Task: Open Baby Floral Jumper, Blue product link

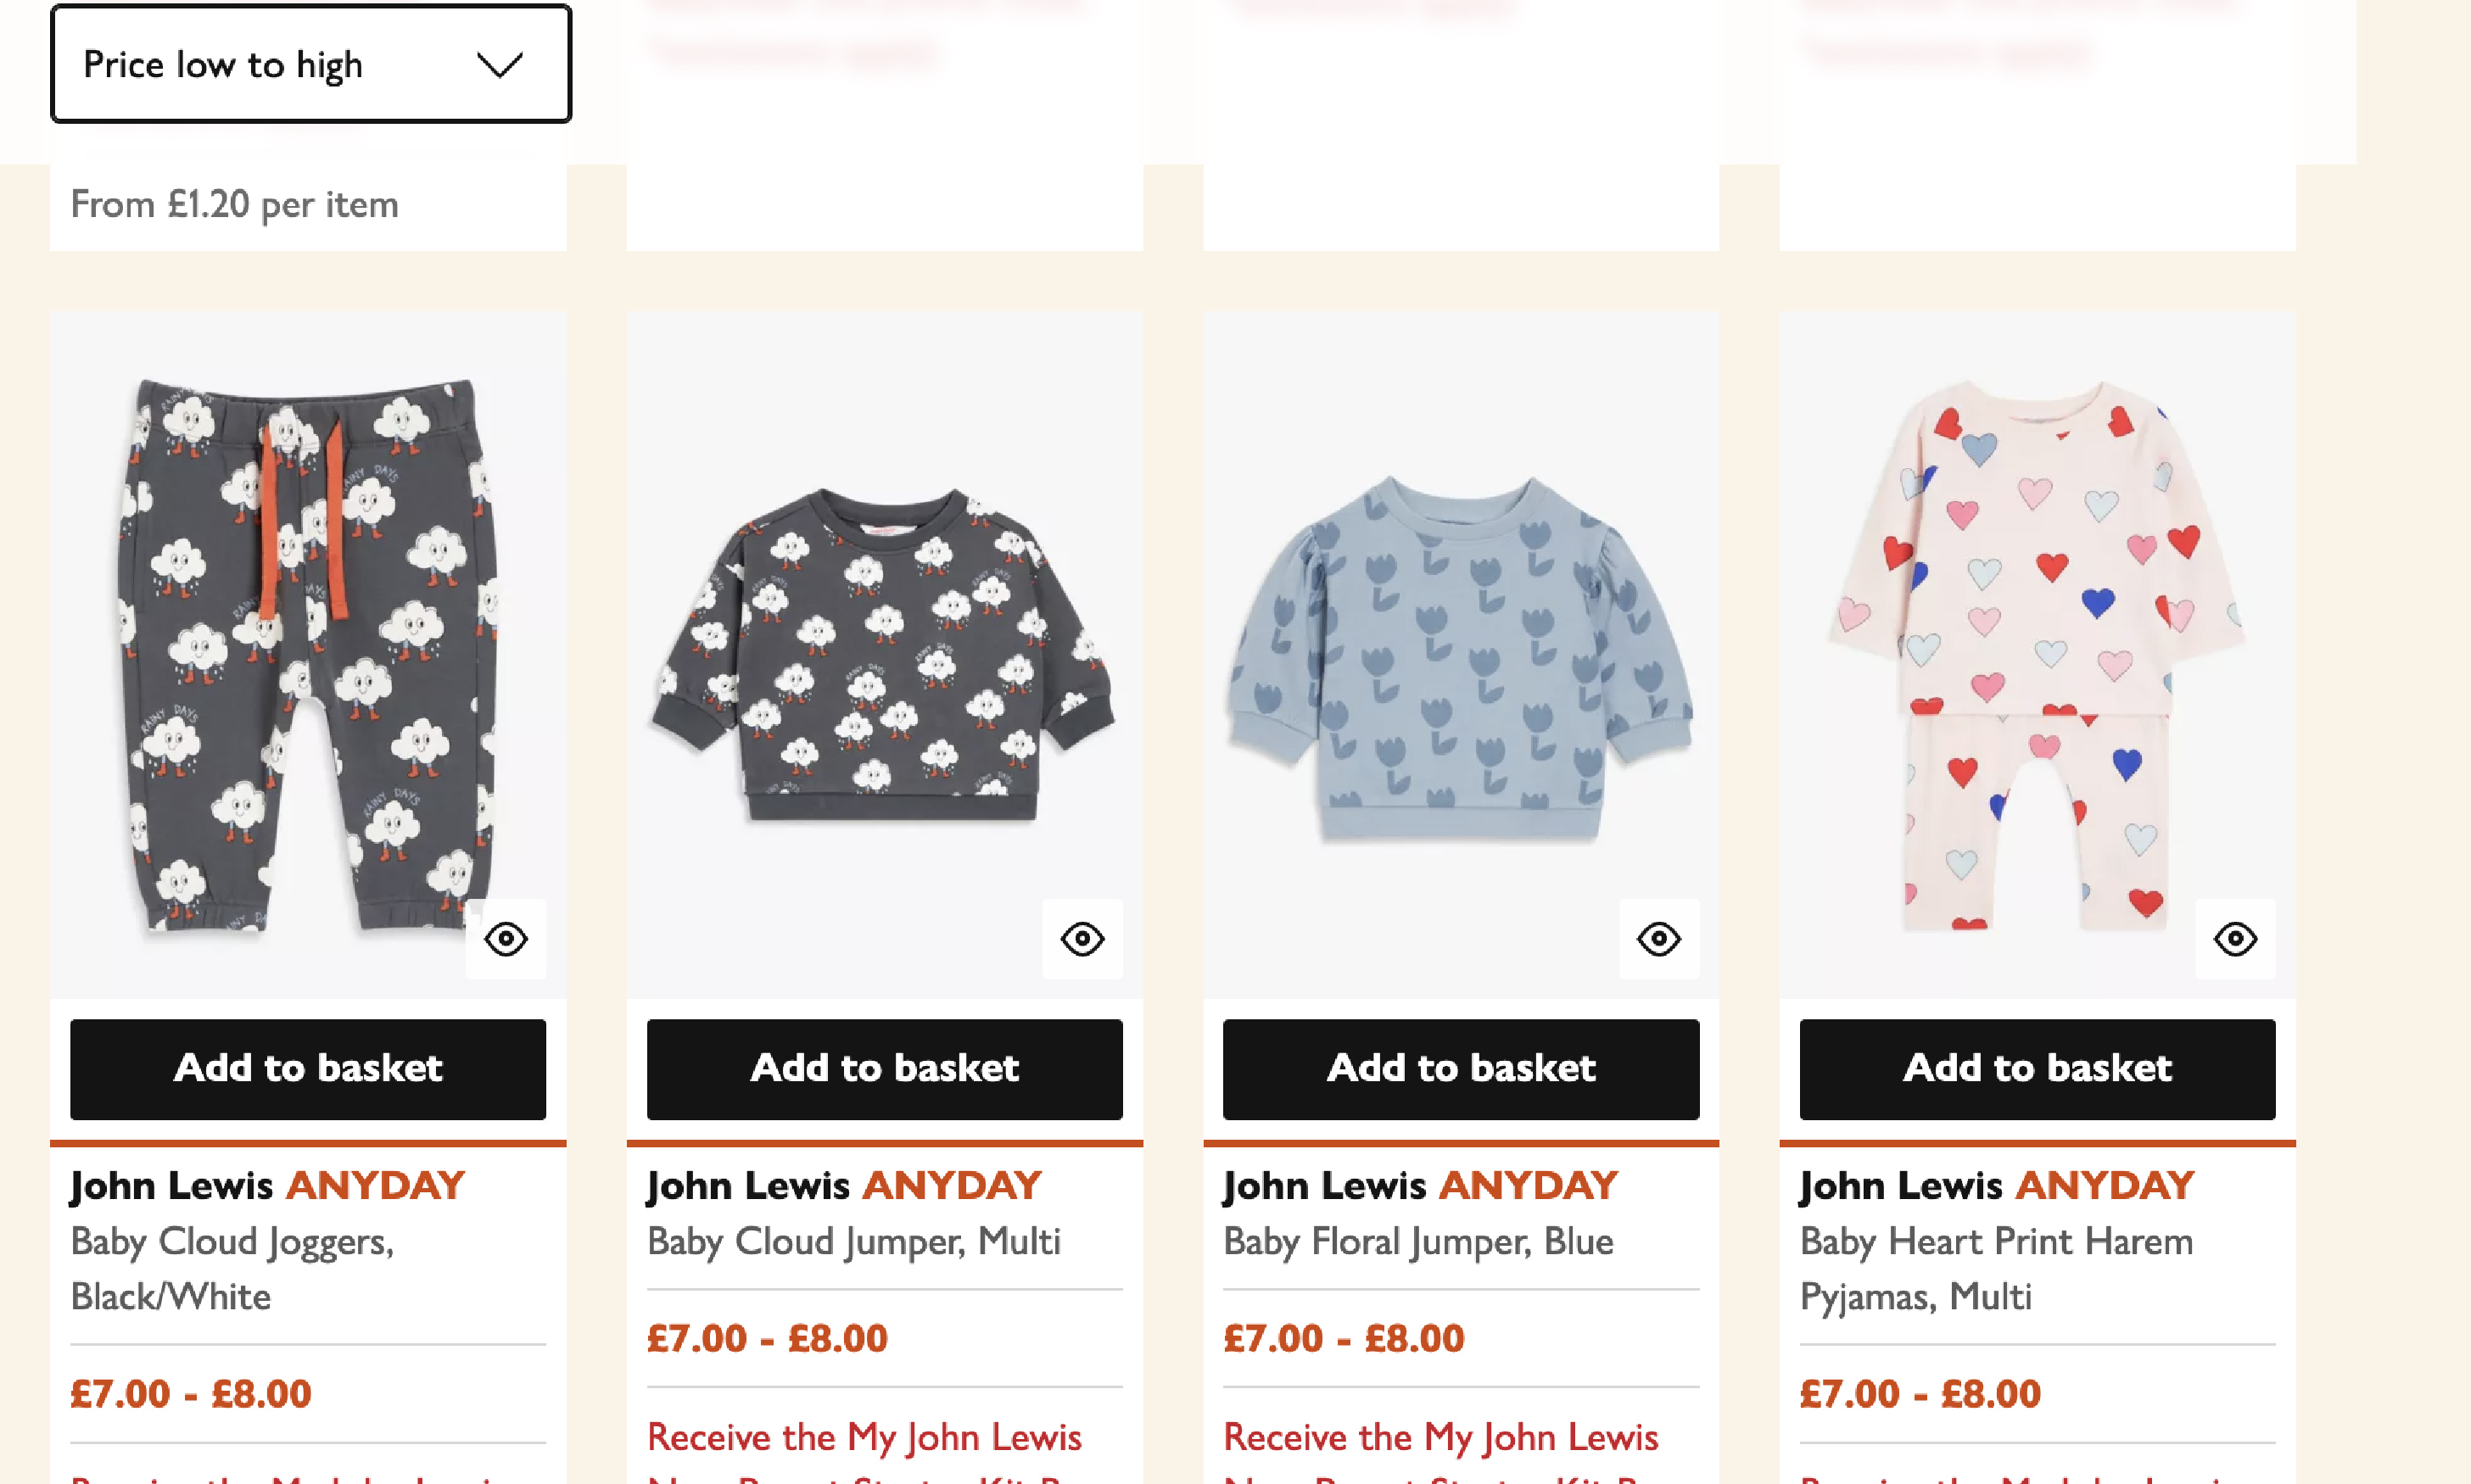Action: 1418,1241
